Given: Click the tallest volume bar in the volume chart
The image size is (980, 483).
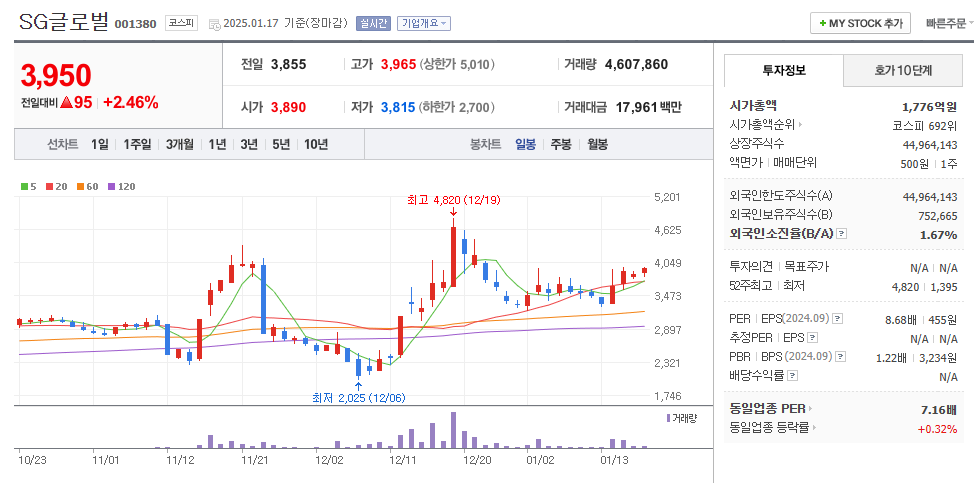Looking at the screenshot, I should tap(453, 429).
